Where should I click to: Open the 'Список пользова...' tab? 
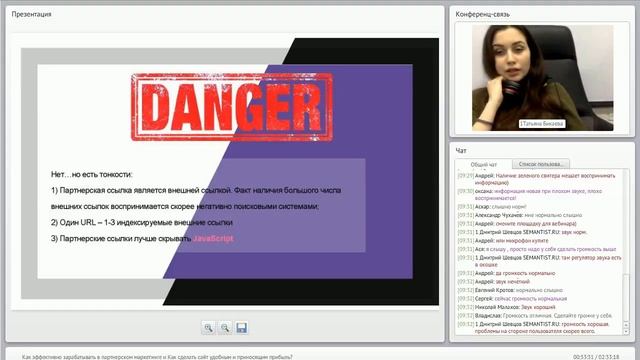tap(541, 164)
